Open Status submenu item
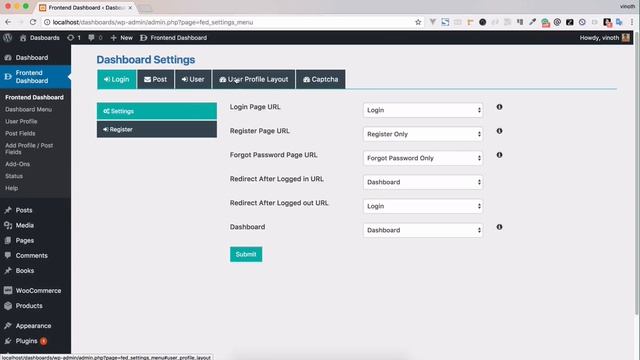640x360 pixels. (x=14, y=176)
